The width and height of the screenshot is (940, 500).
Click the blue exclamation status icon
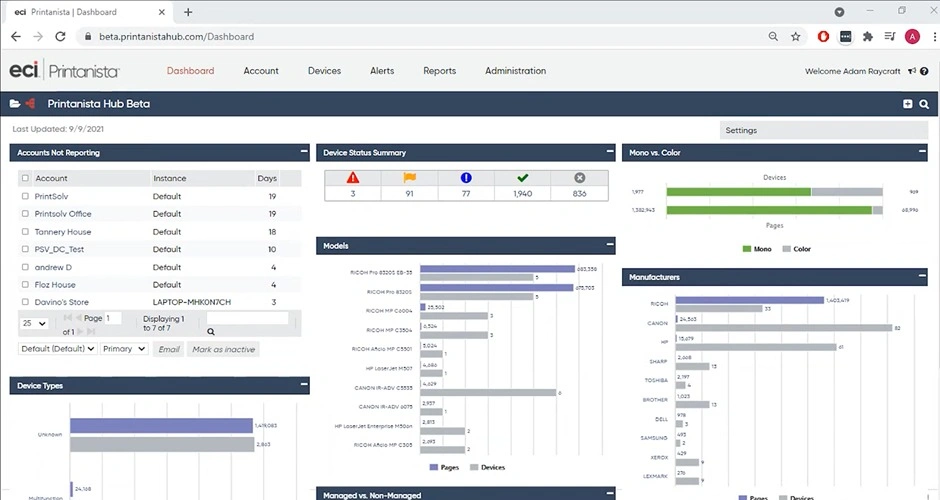tap(466, 178)
